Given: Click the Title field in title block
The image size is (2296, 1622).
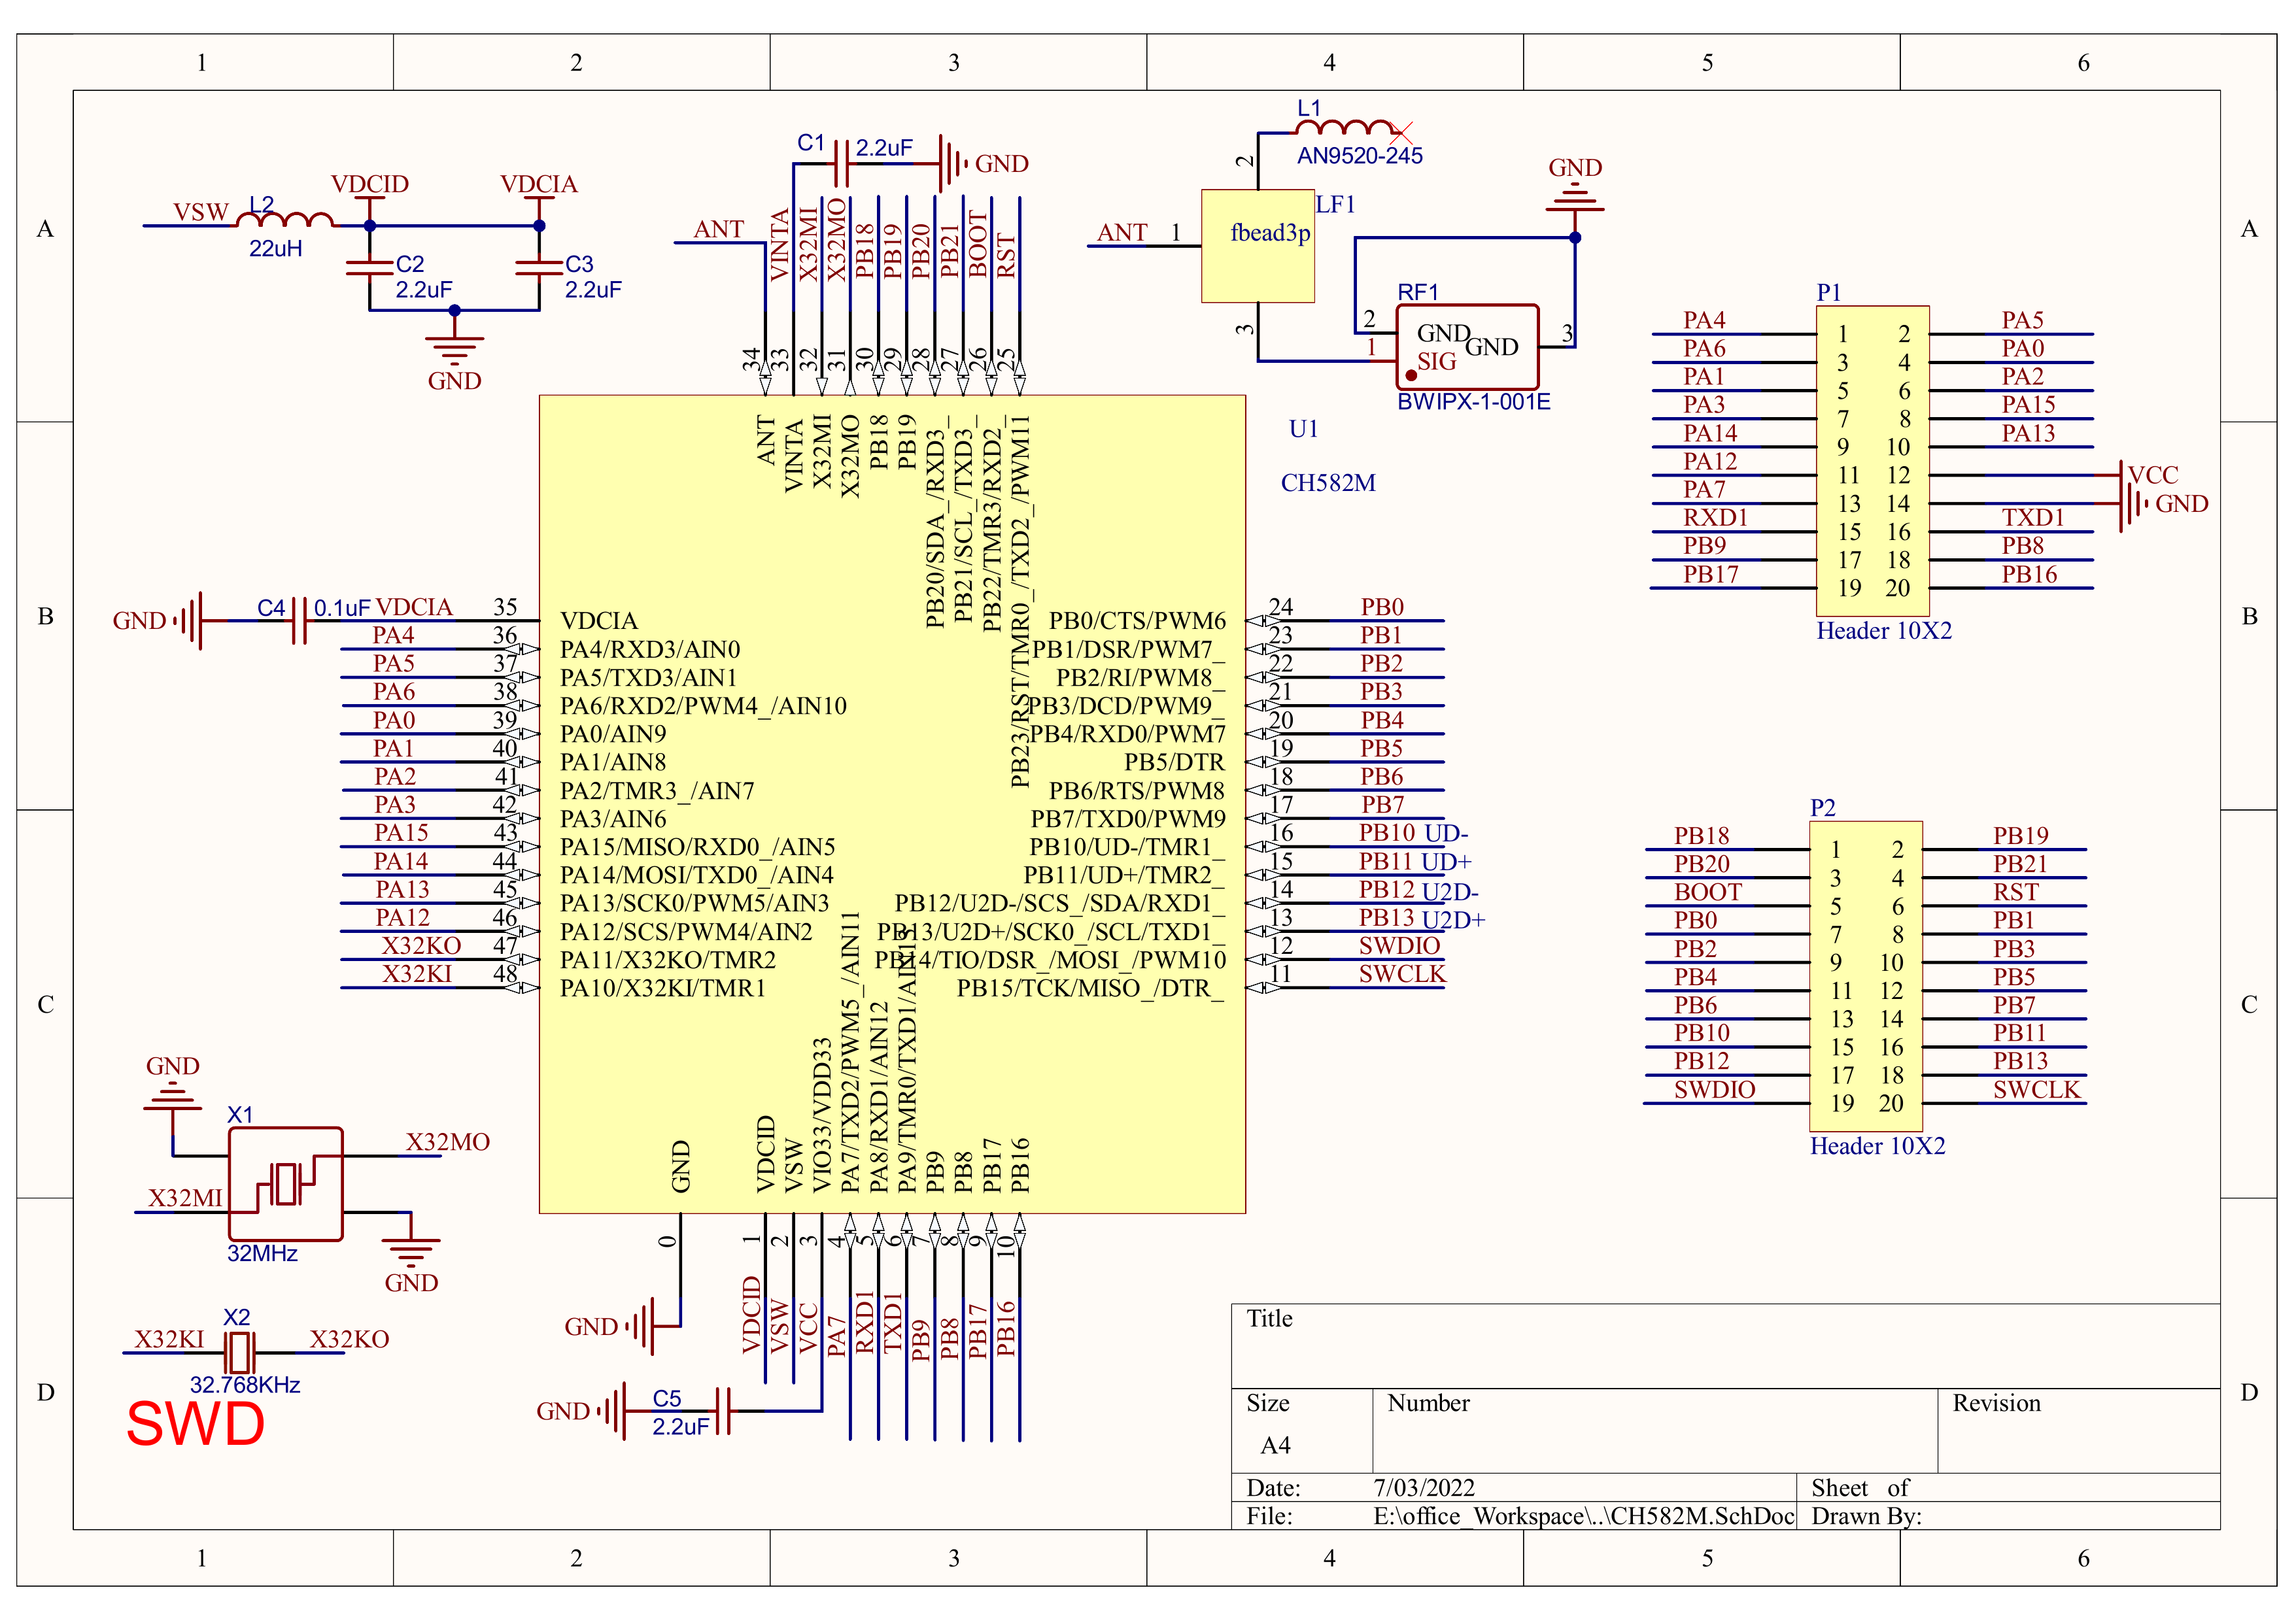Looking at the screenshot, I should [x=1725, y=1345].
